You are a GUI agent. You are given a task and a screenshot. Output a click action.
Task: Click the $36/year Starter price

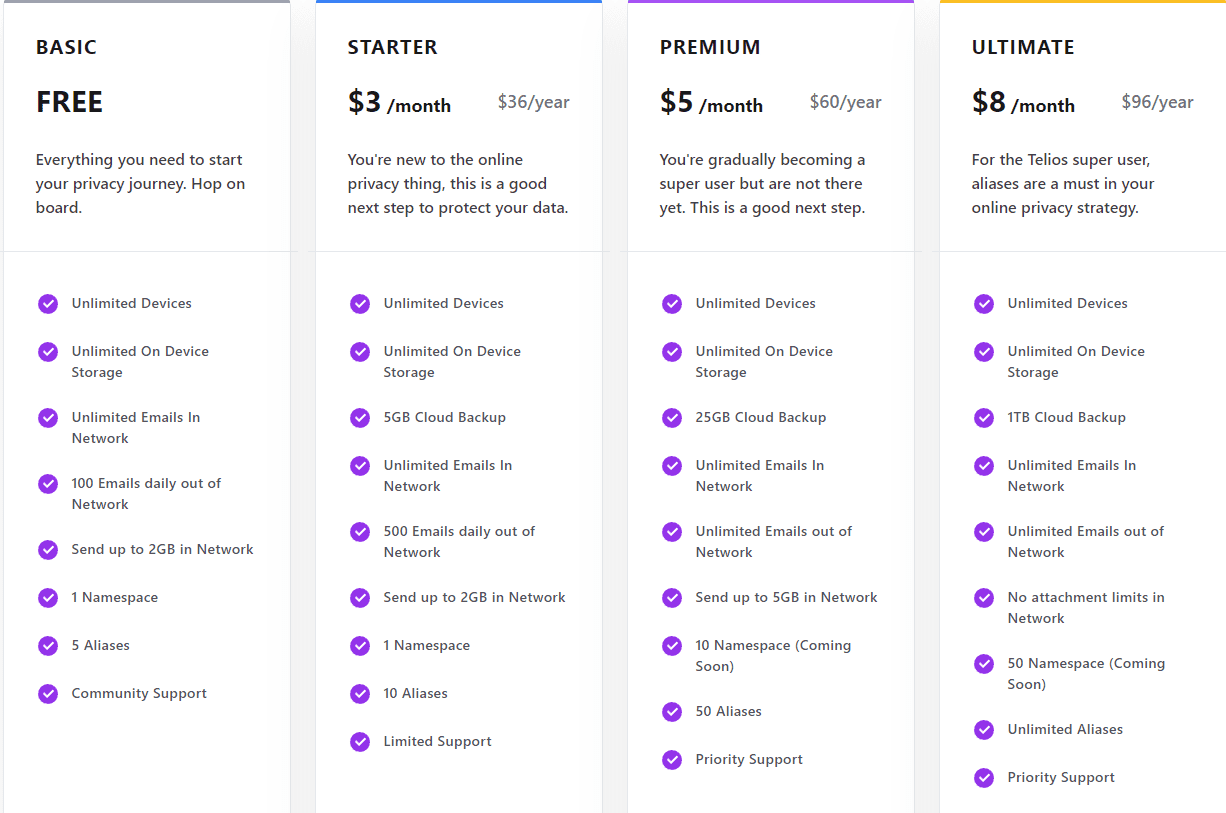534,102
